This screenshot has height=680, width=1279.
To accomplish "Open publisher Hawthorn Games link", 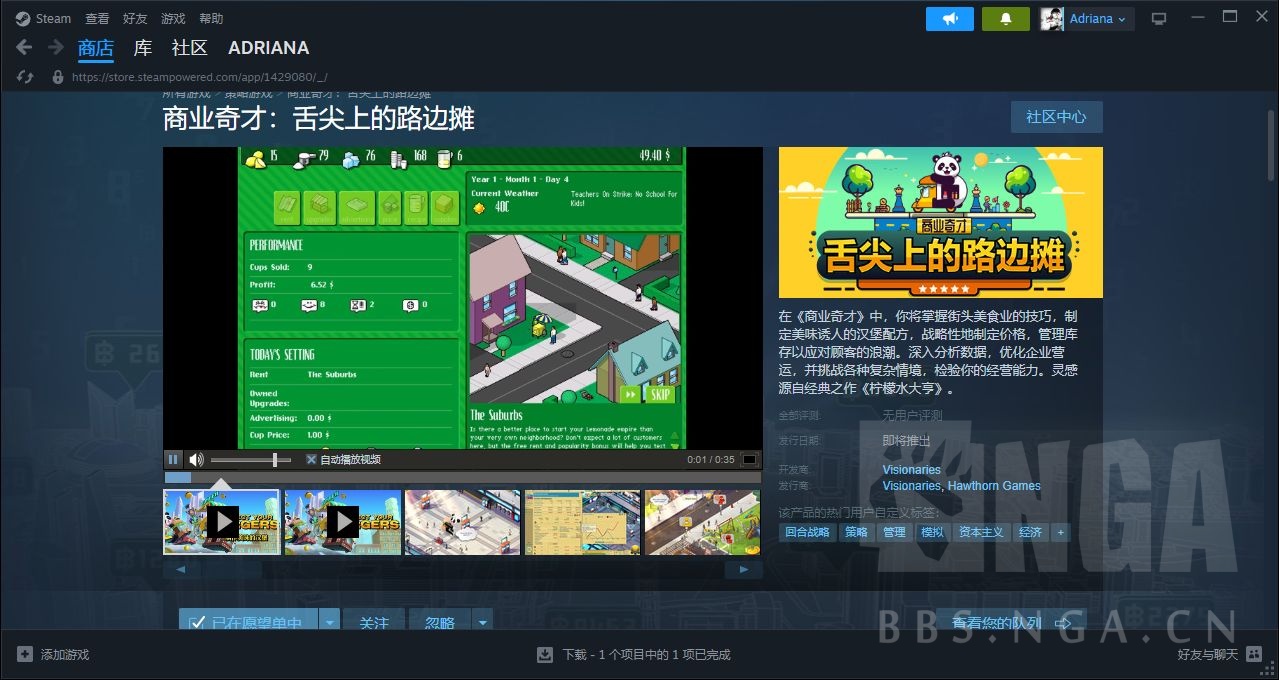I will [x=994, y=486].
